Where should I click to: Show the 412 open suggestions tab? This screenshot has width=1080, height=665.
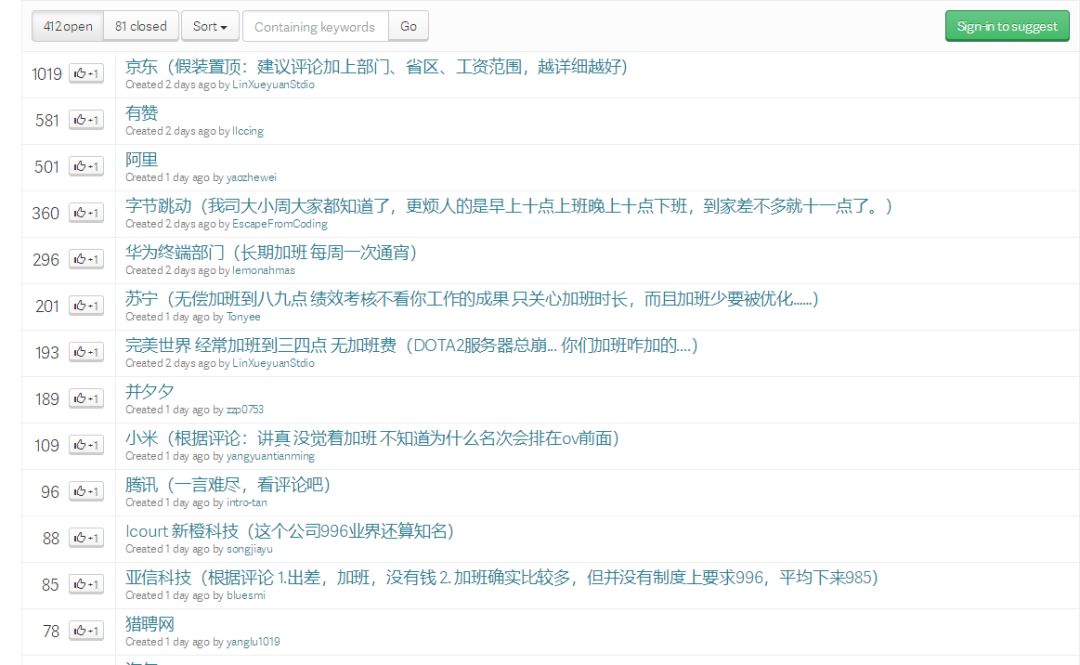[68, 26]
